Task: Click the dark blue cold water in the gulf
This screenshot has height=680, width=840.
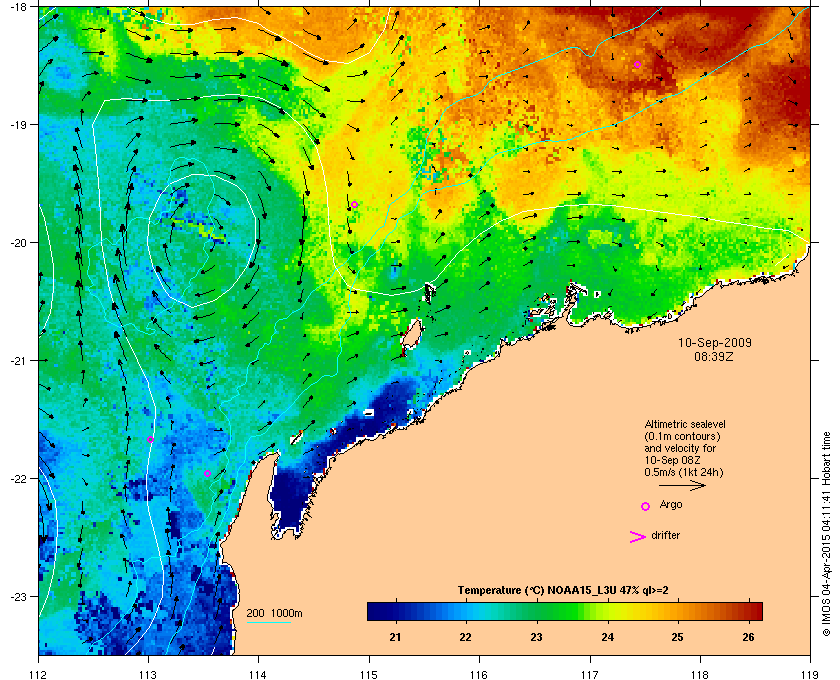Action: point(292,496)
